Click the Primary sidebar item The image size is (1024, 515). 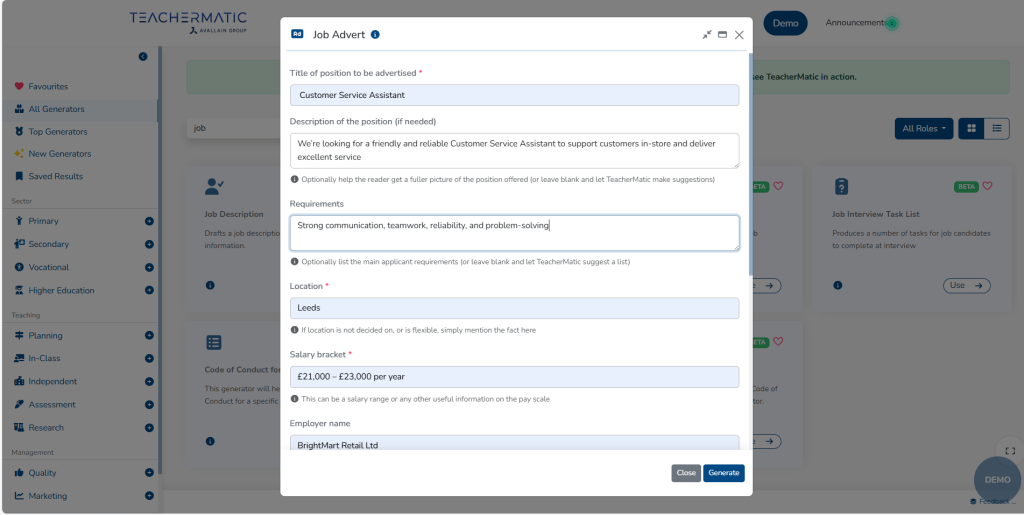(43, 221)
